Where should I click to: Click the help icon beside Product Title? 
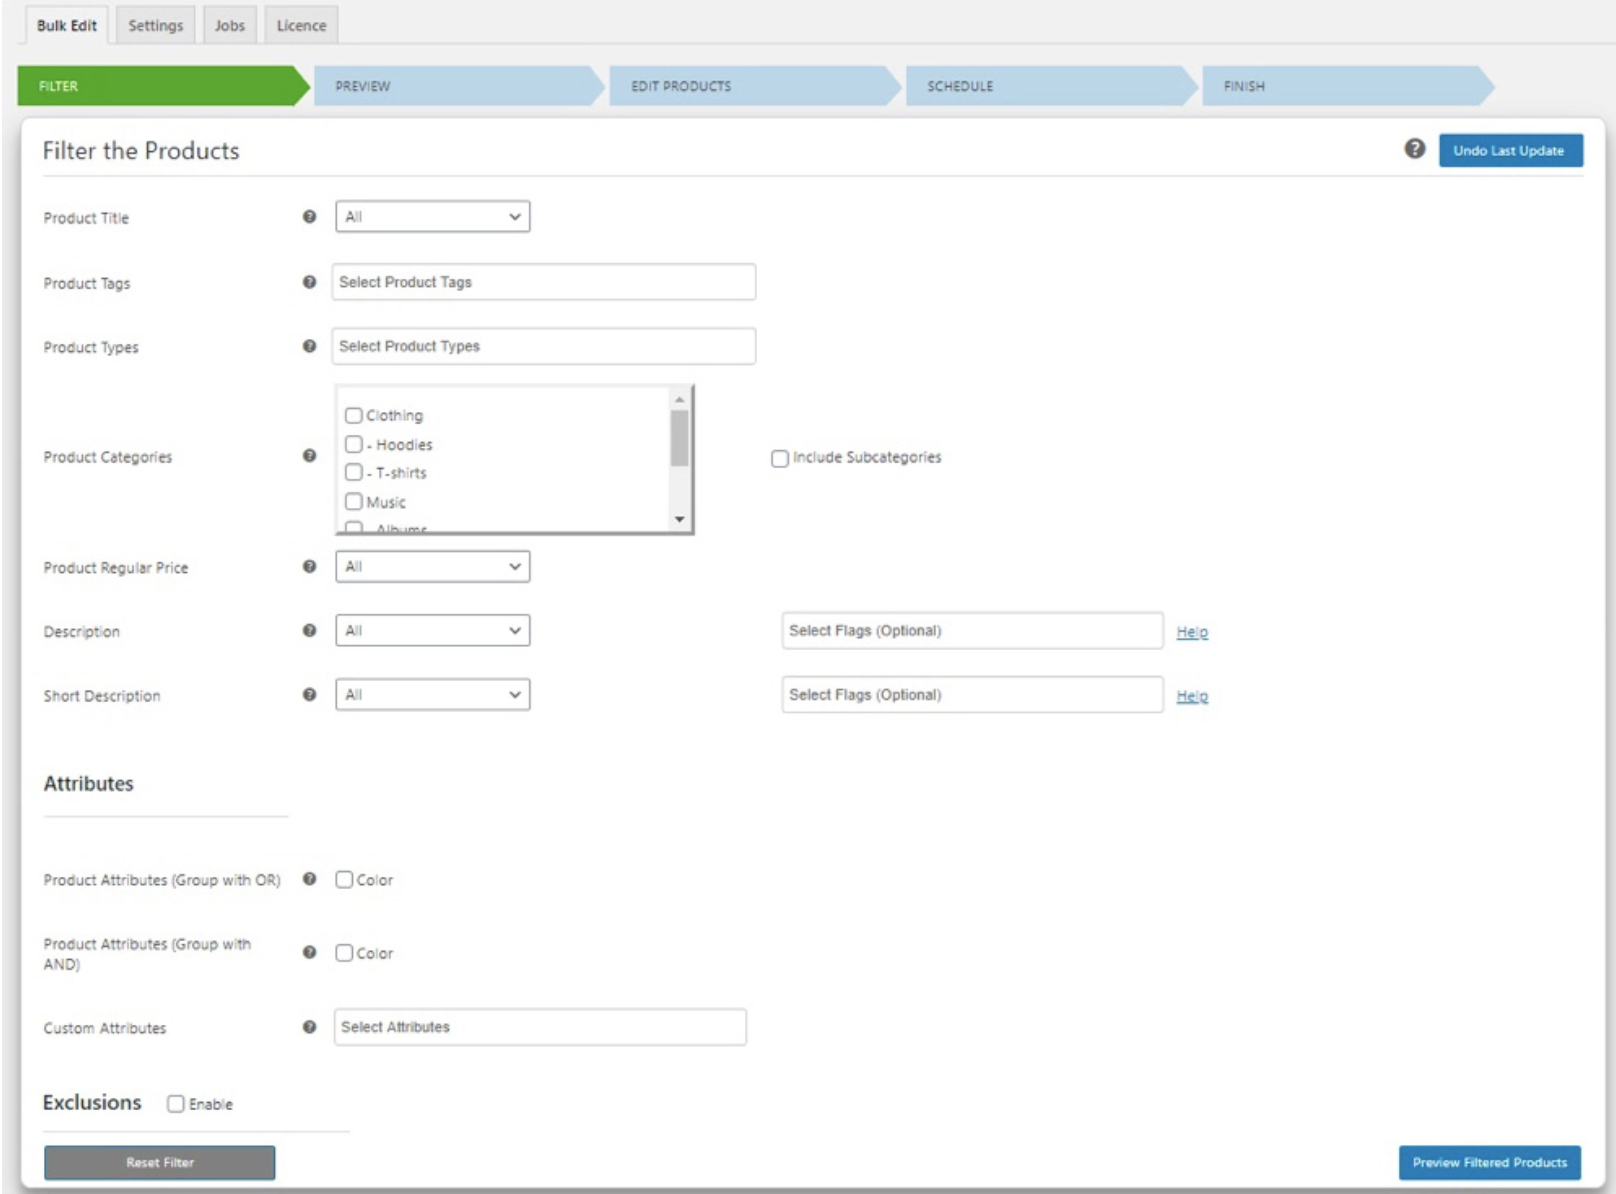tap(309, 217)
